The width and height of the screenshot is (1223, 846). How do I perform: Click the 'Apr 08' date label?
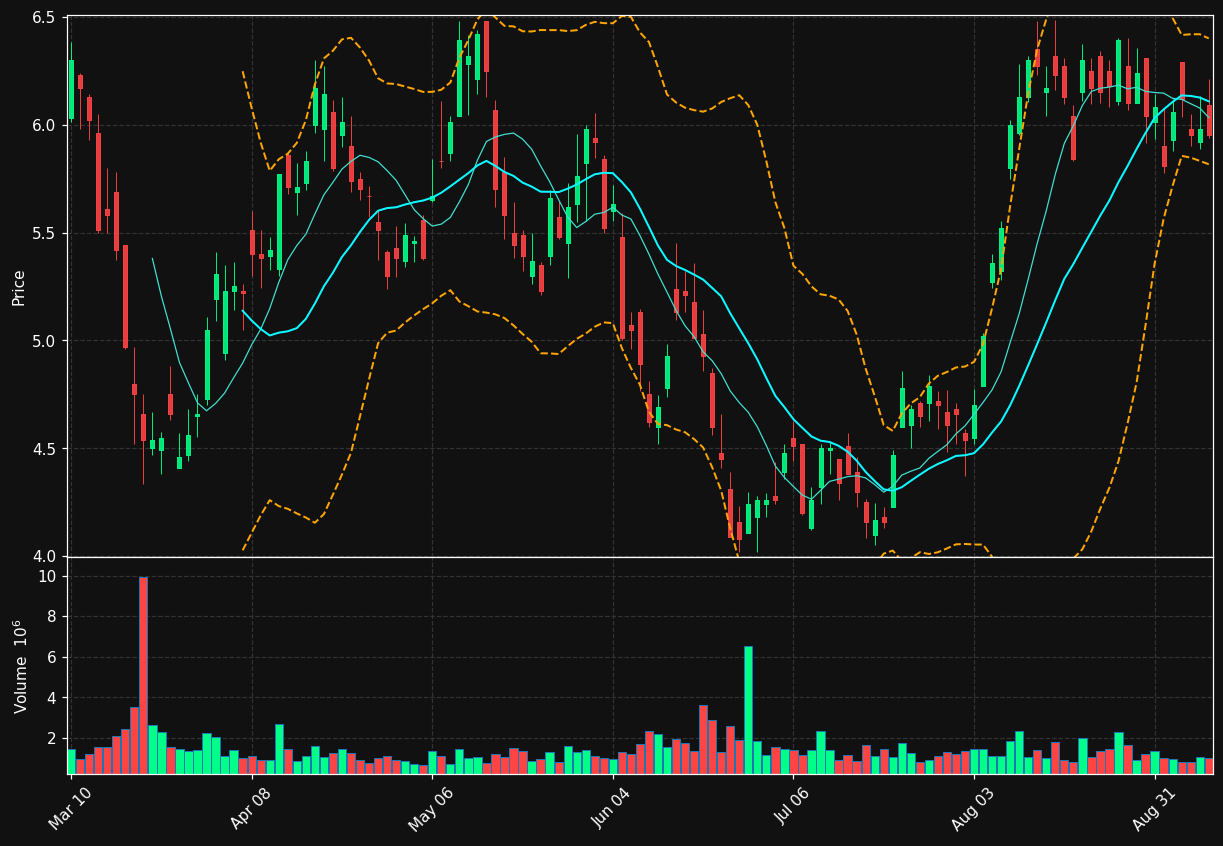point(250,809)
